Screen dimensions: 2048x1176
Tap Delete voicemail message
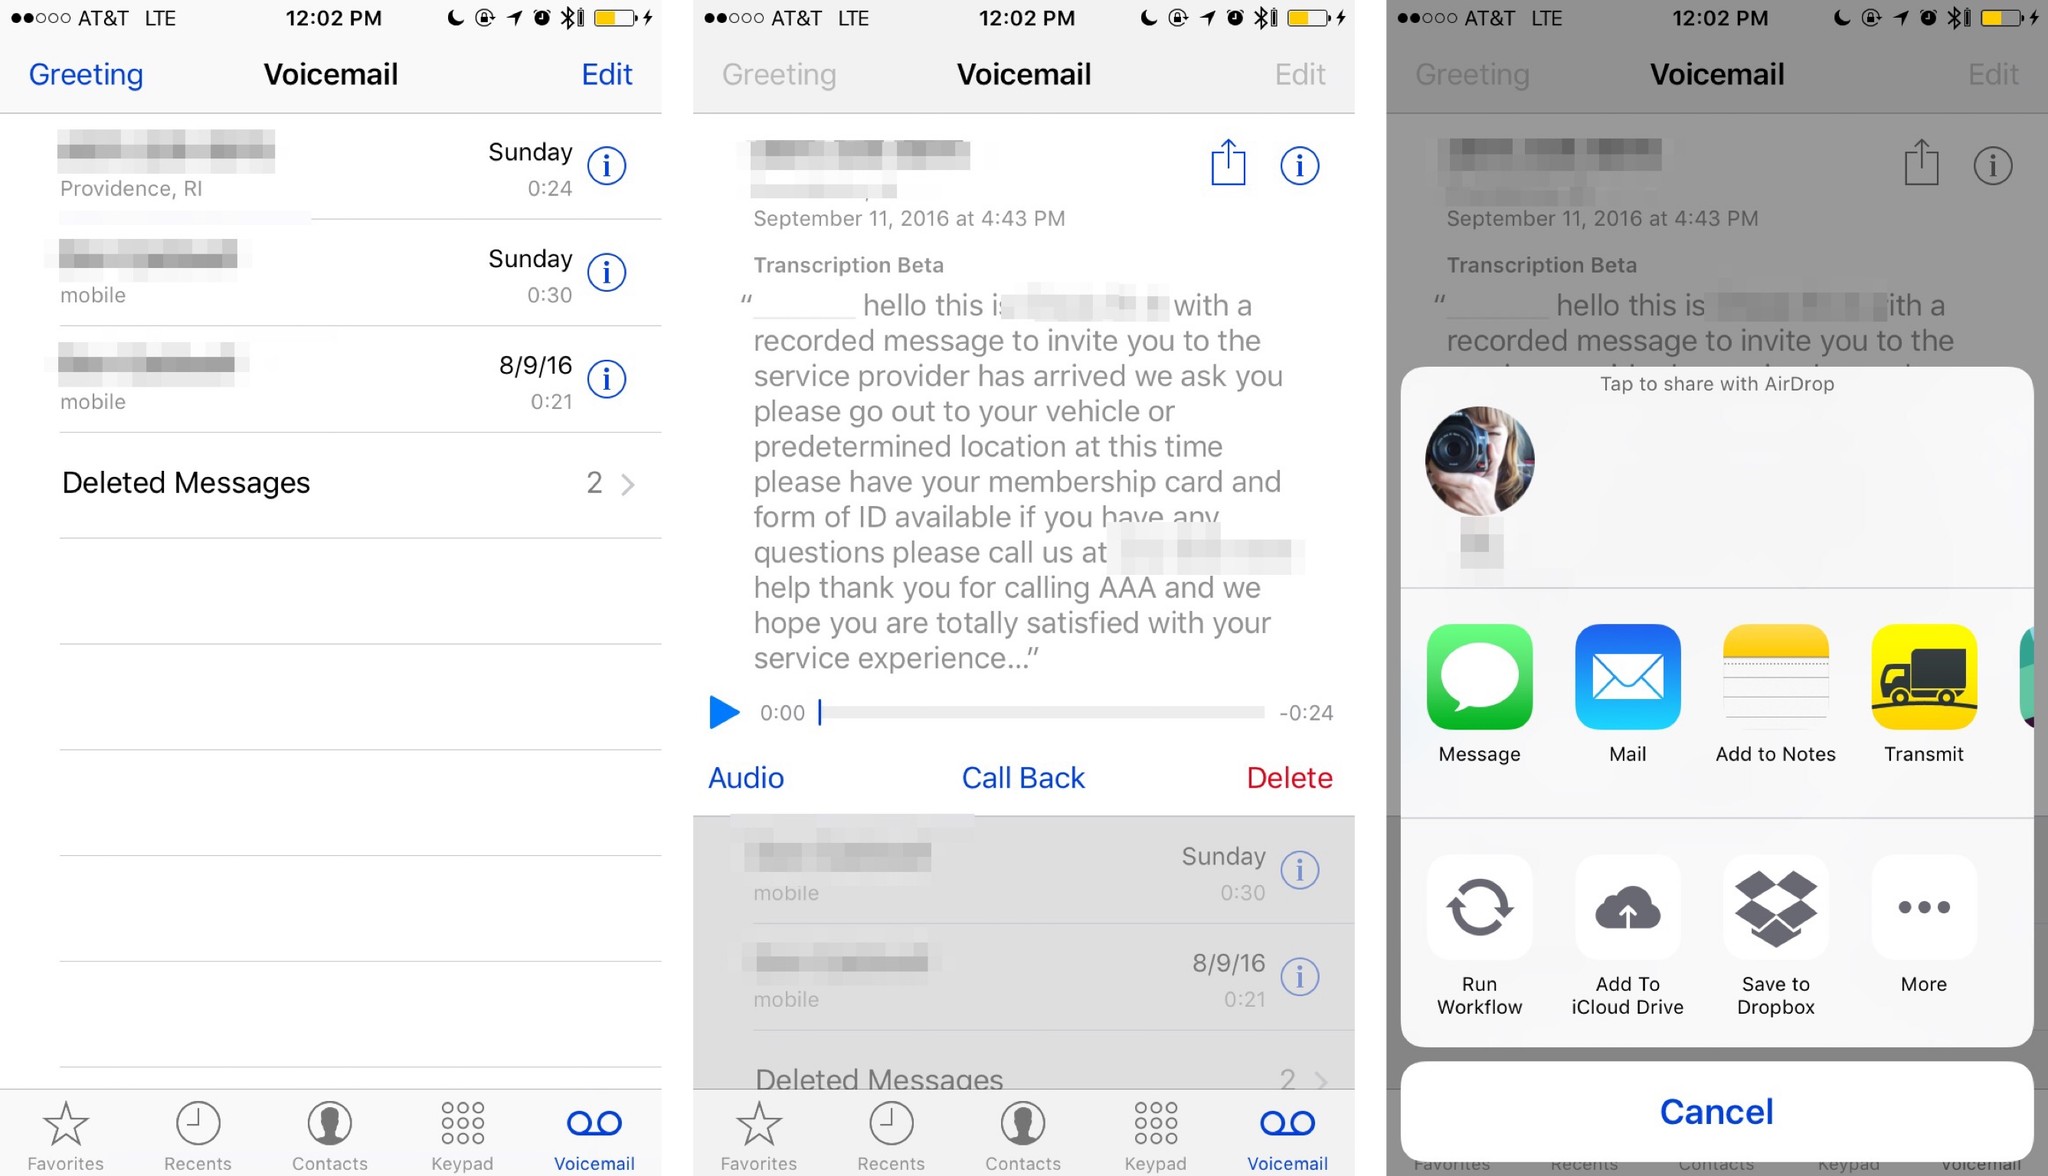[1290, 778]
